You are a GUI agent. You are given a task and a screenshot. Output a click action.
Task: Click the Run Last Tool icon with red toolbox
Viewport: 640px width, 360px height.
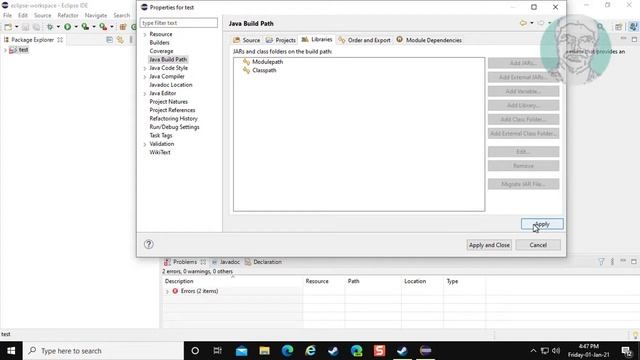coord(103,27)
